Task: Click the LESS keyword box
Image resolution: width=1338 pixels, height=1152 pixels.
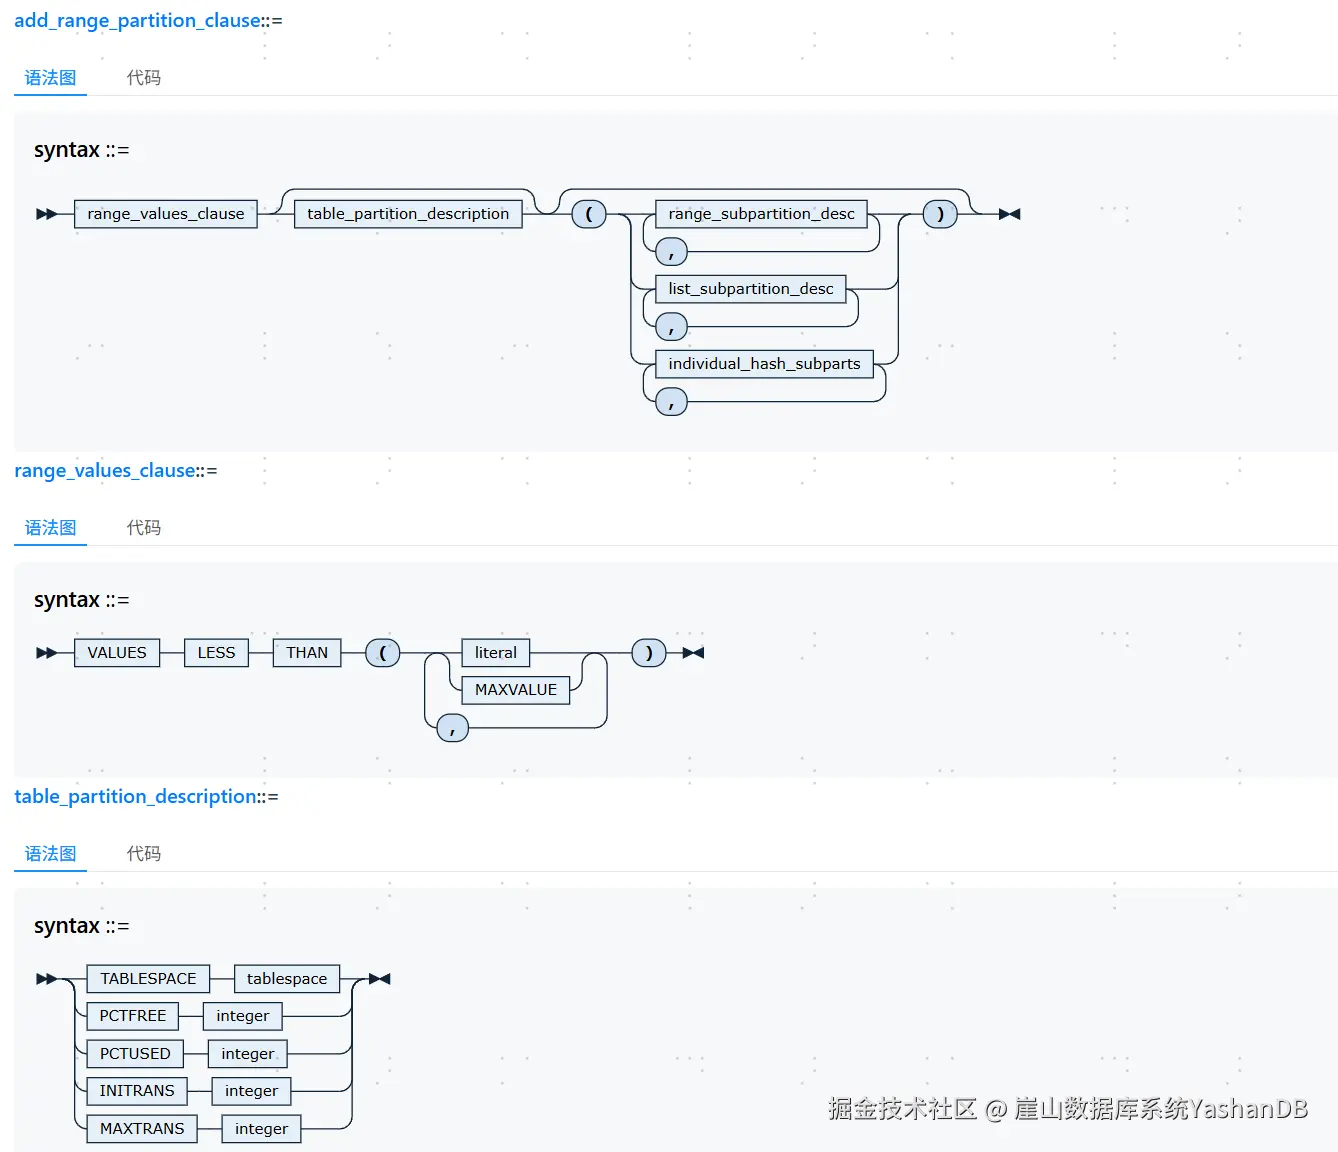Action: 216,653
